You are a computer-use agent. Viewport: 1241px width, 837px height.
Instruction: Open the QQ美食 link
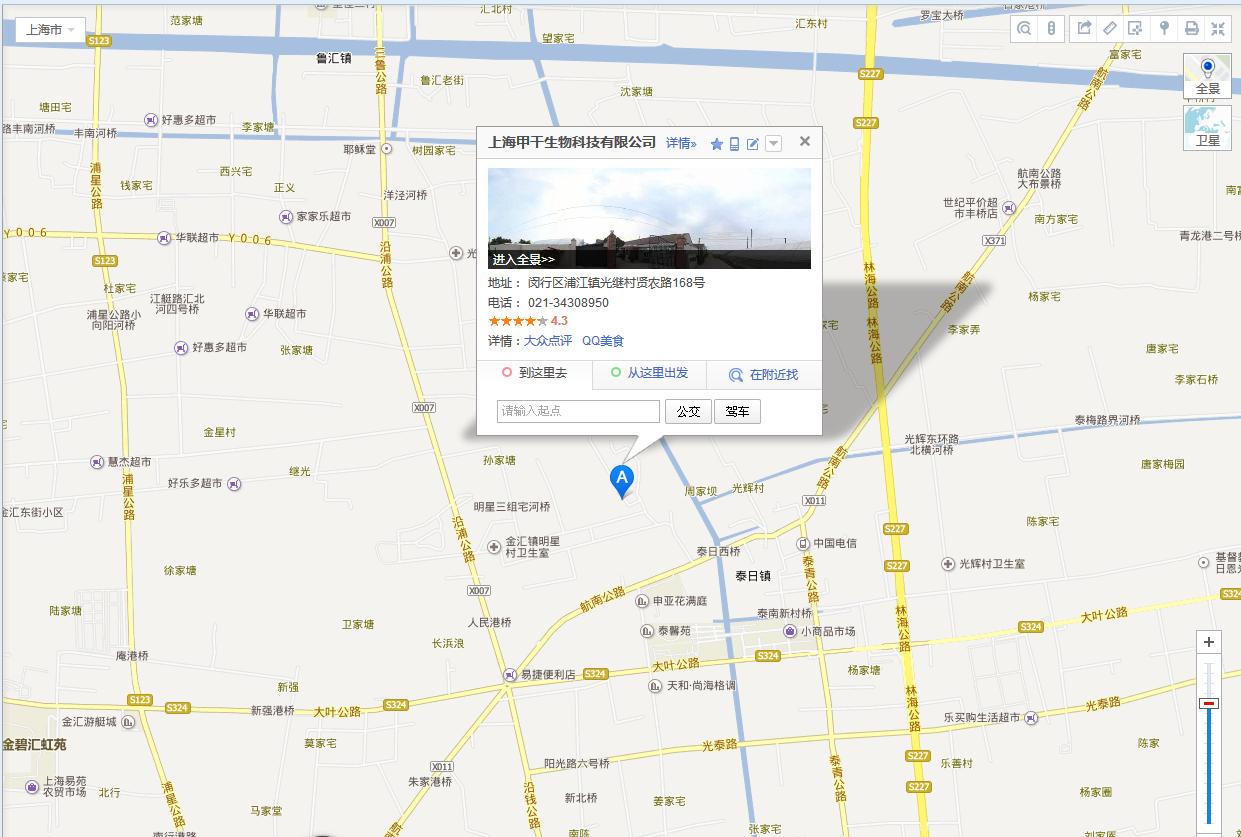tap(603, 341)
